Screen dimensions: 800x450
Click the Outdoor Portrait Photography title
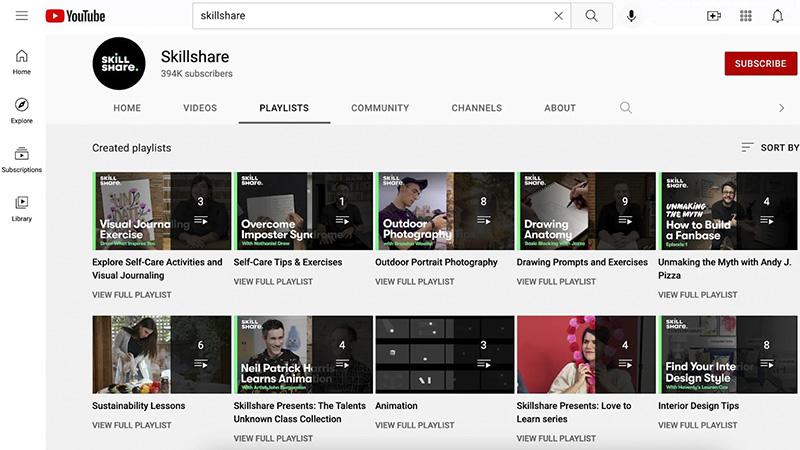[x=436, y=262]
